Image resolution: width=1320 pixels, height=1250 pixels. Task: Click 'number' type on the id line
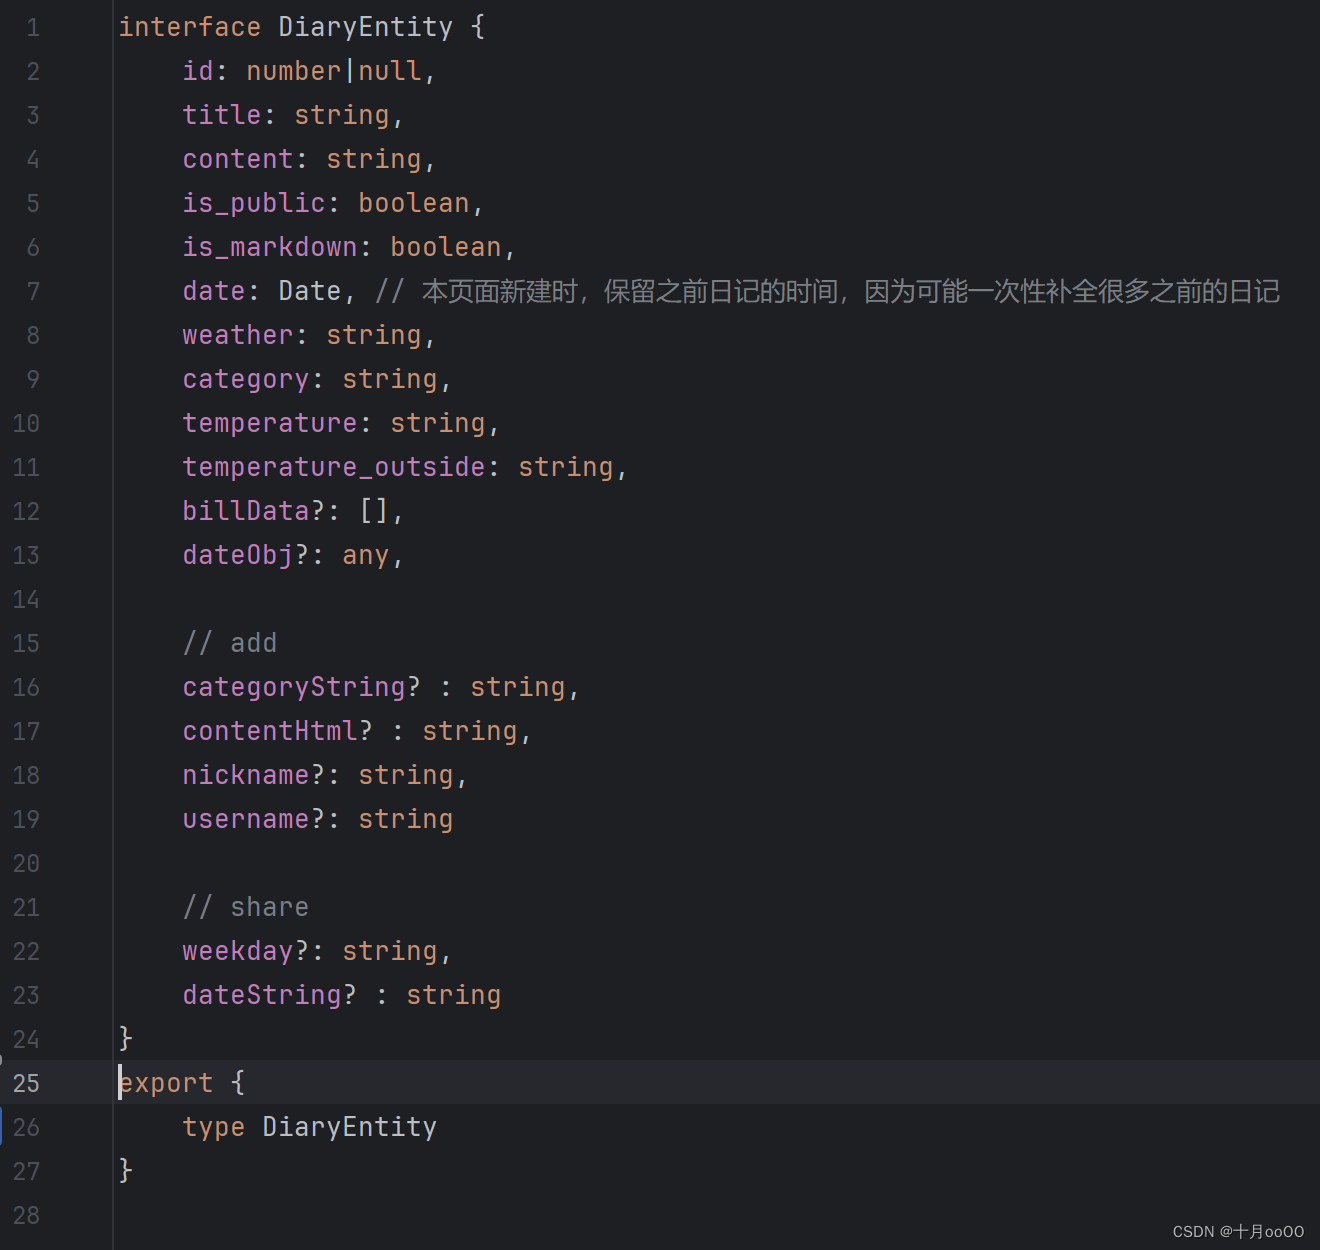tap(294, 71)
